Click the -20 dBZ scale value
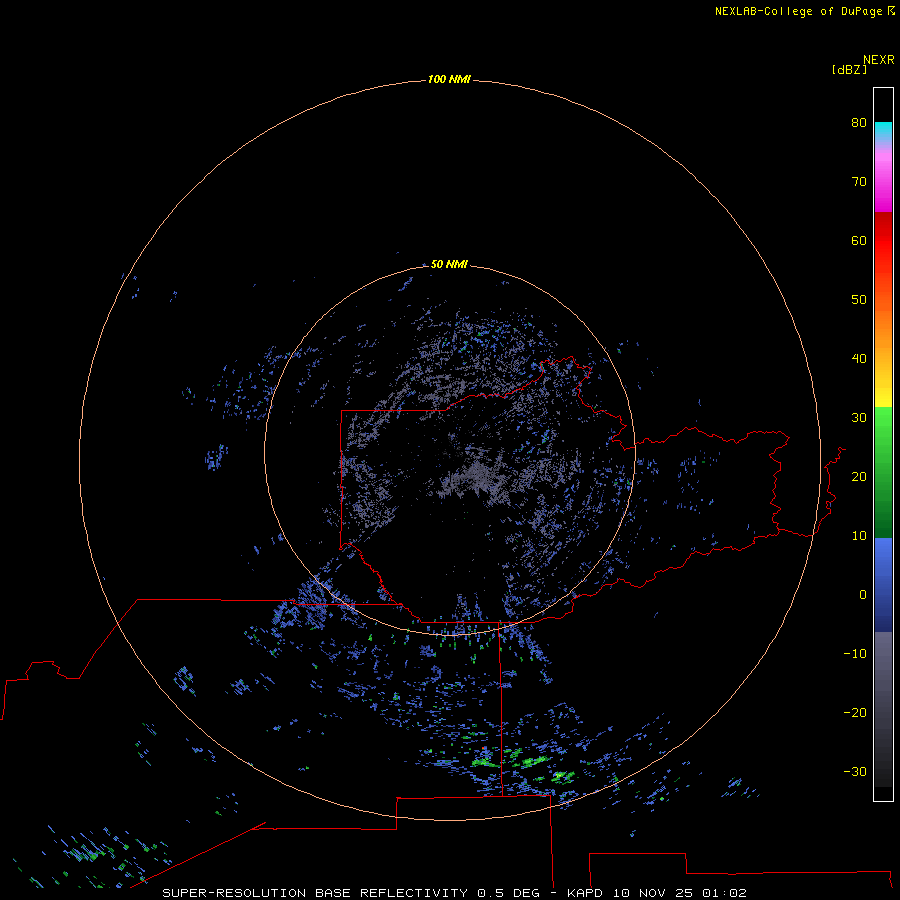 click(855, 712)
